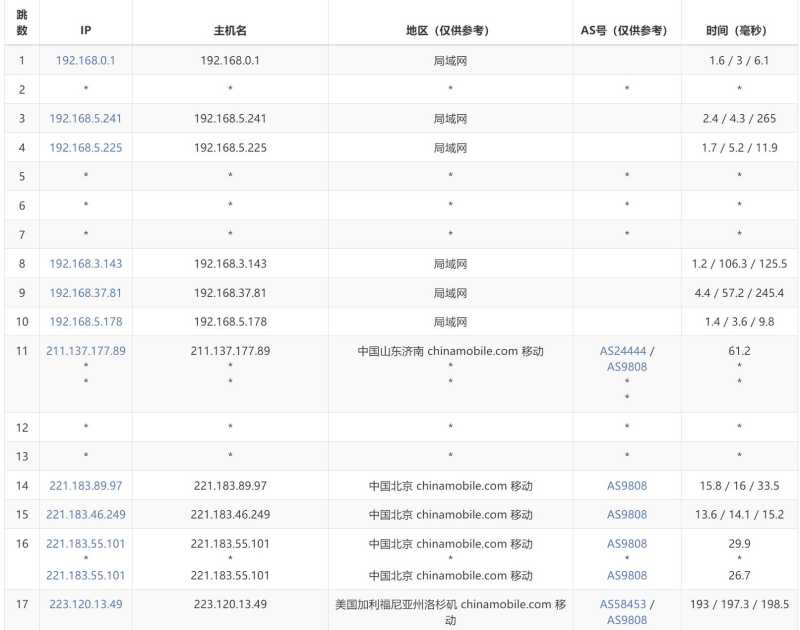The height and width of the screenshot is (630, 800).
Task: Click the 221.183.89.97 IP link
Action: pos(85,486)
